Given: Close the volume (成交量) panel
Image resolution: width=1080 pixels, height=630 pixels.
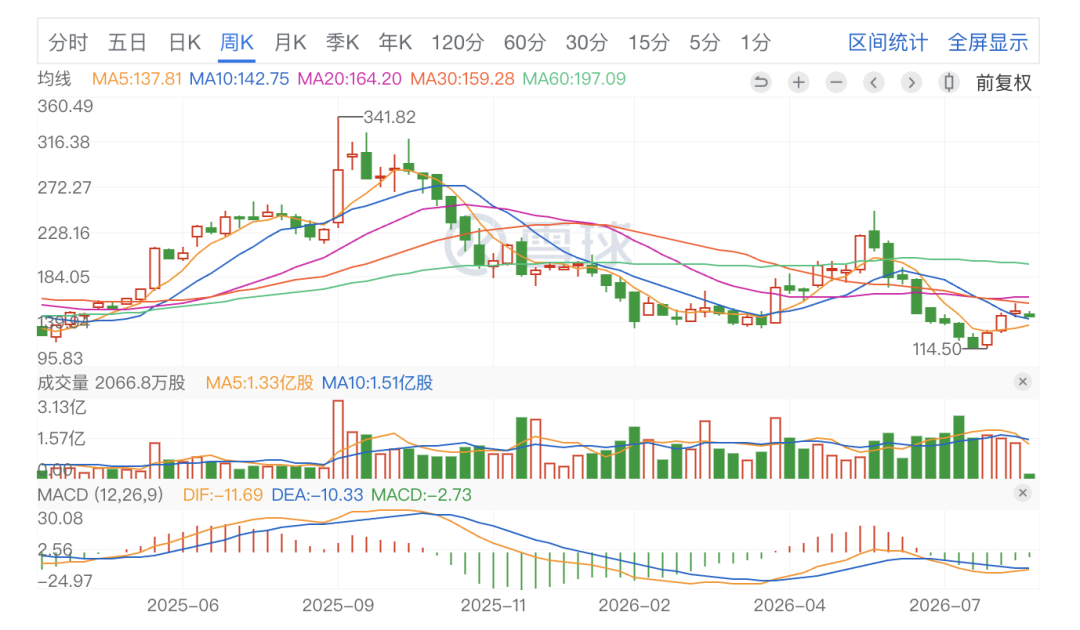Looking at the screenshot, I should tap(1023, 381).
